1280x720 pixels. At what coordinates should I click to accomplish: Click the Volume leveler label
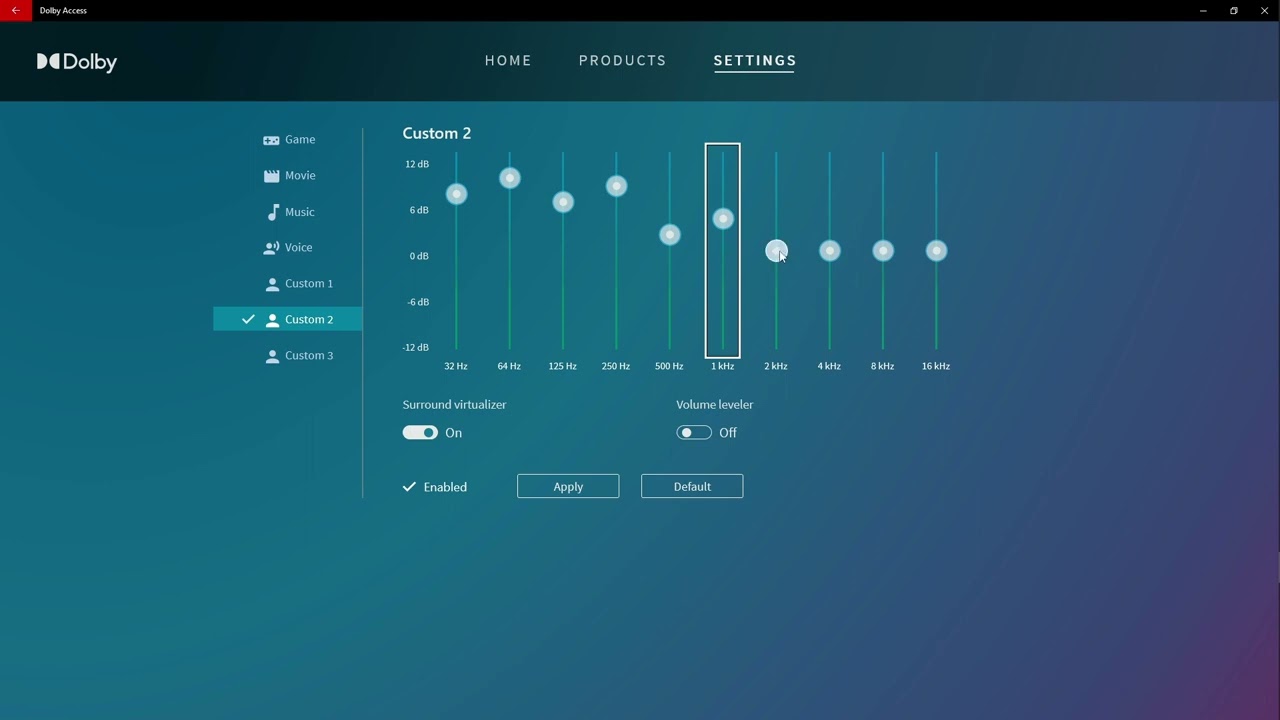[715, 404]
